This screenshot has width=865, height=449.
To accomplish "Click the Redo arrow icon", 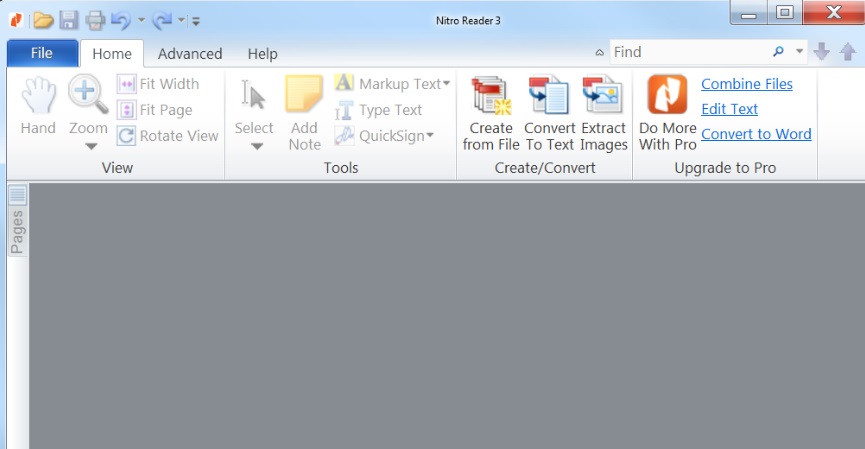I will point(162,20).
